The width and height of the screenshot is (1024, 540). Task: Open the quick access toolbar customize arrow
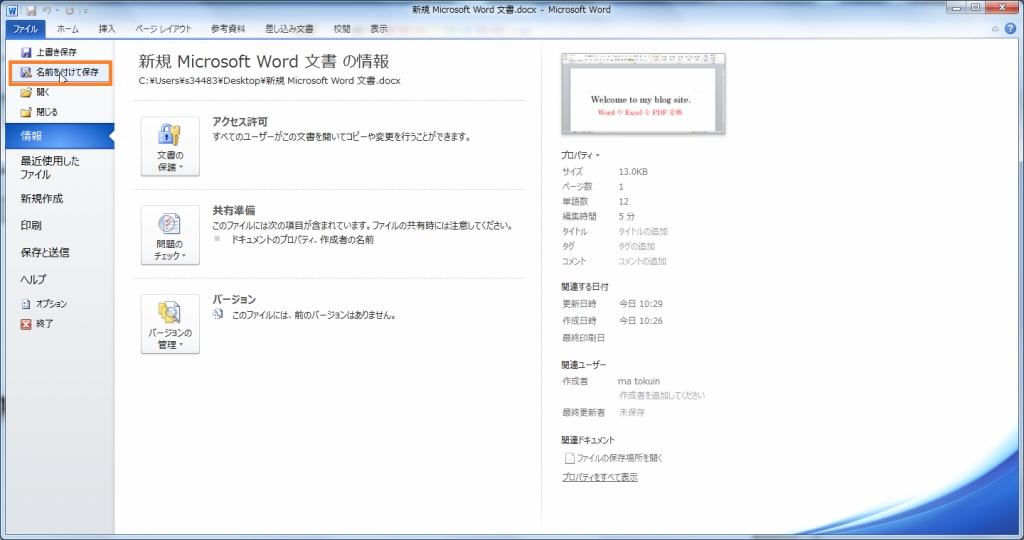[x=86, y=11]
